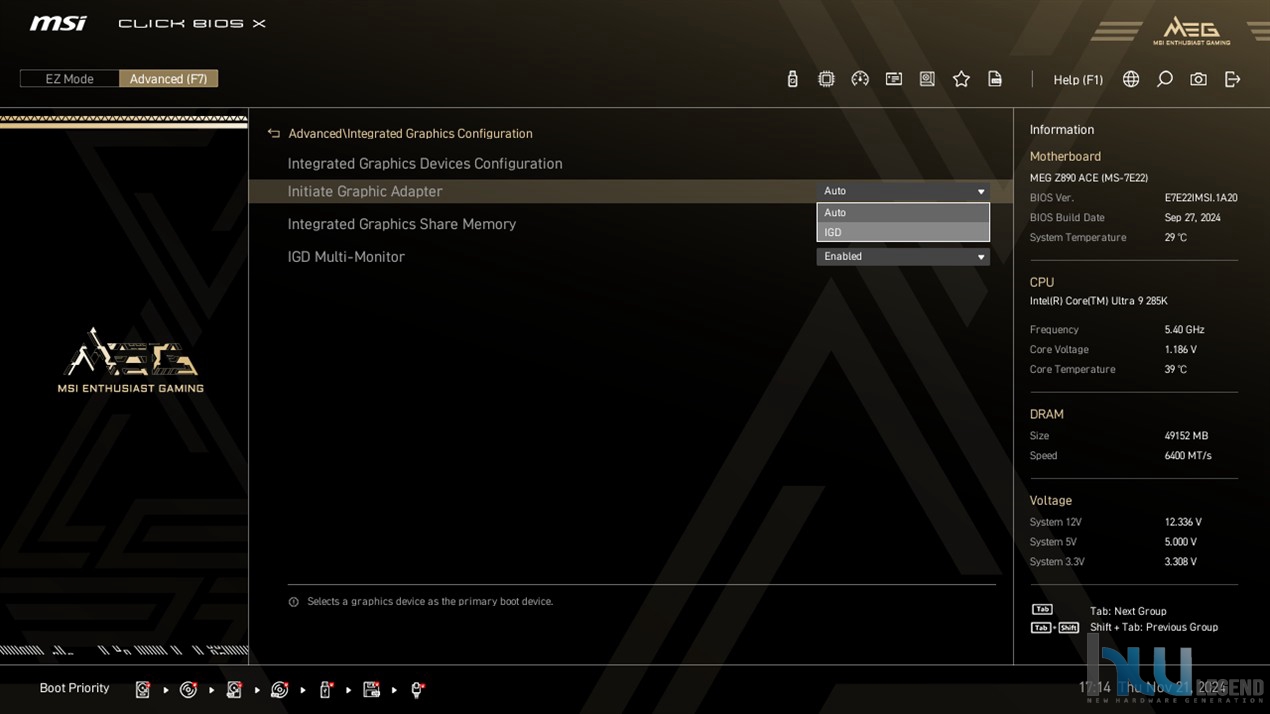This screenshot has height=714, width=1270.
Task: Select the first optical disc boot priority icon
Action: tap(188, 689)
